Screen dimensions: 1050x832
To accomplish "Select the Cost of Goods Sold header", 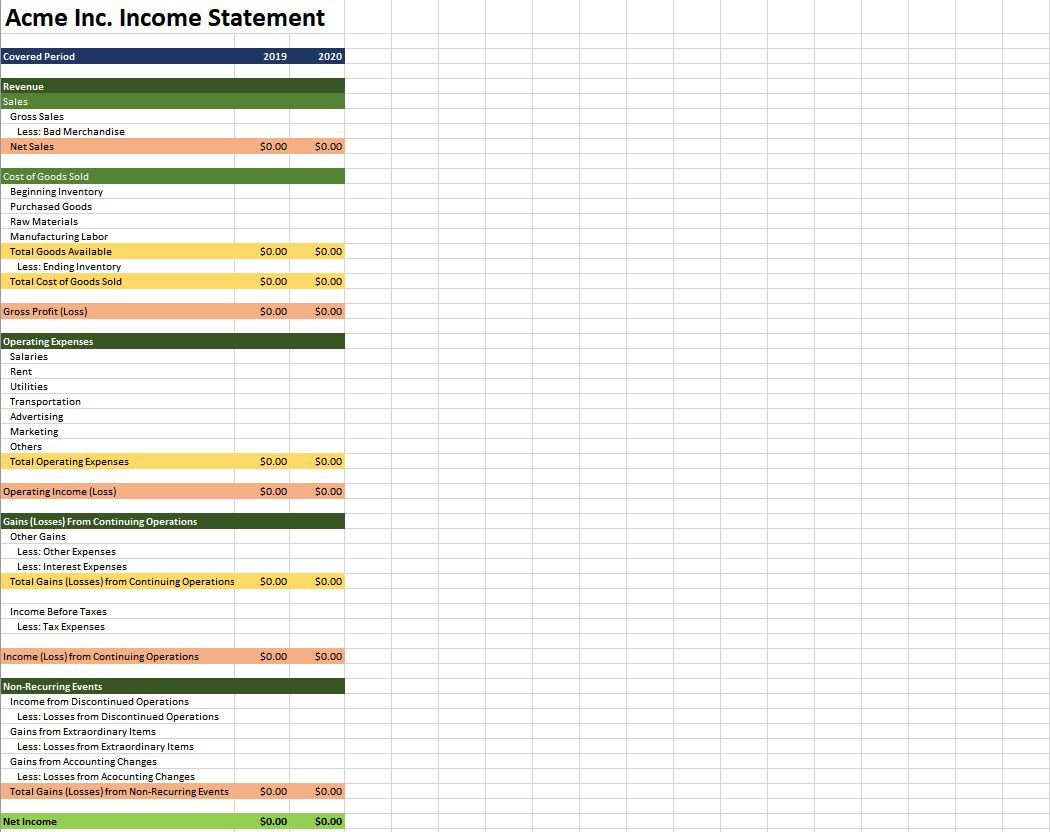I will pos(46,177).
